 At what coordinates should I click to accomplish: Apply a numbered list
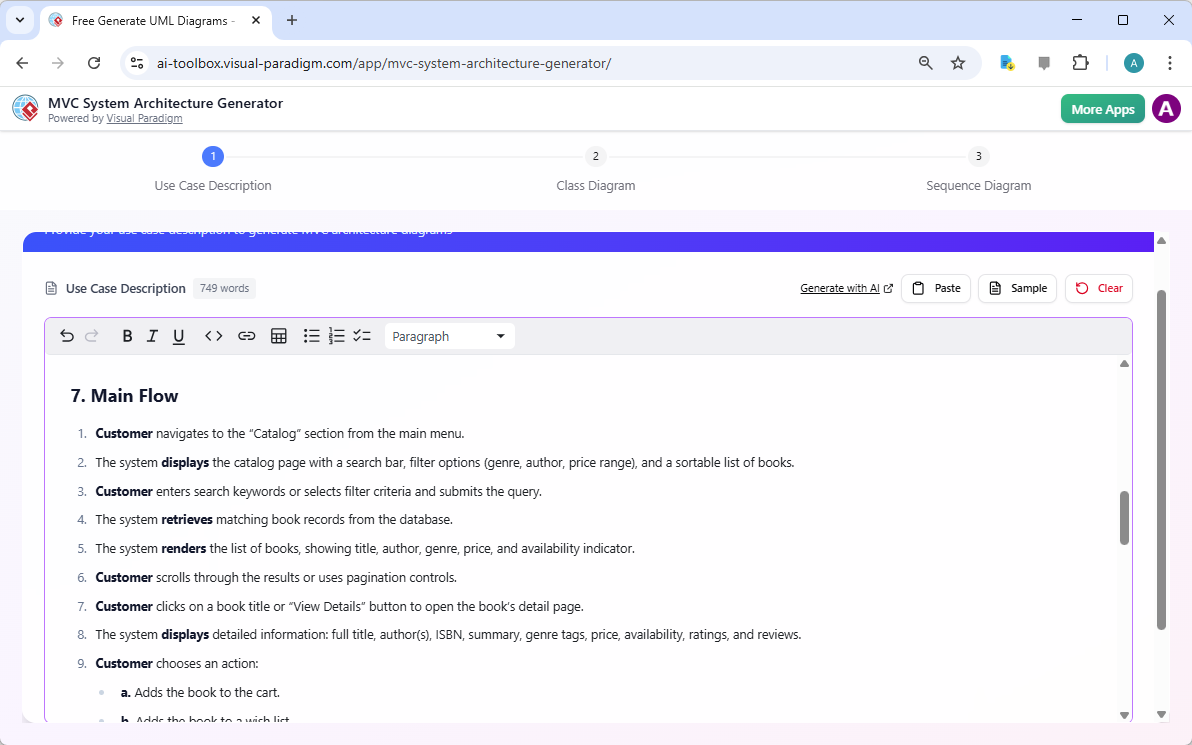[336, 336]
